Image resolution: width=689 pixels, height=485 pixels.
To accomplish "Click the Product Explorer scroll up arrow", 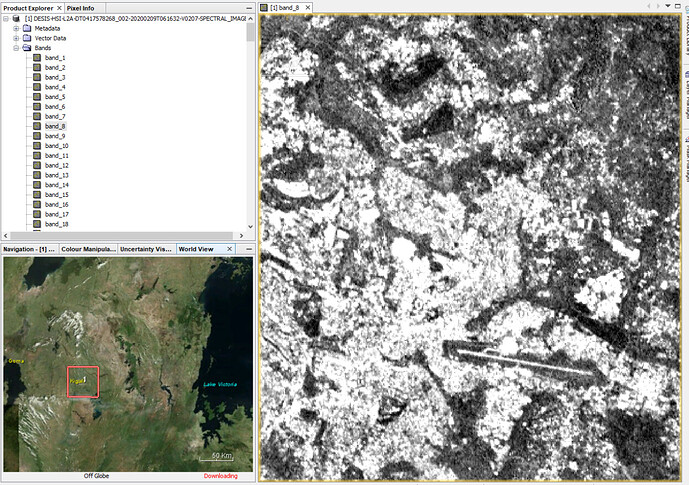I will 250,18.
